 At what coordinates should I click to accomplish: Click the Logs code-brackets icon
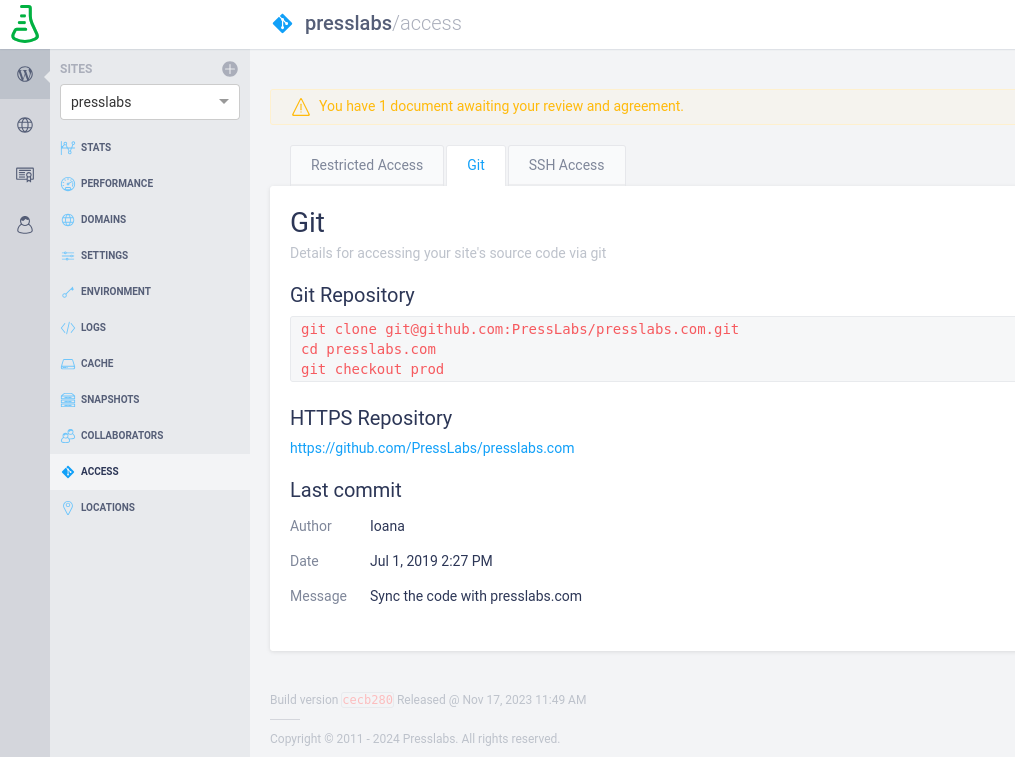[x=67, y=328]
